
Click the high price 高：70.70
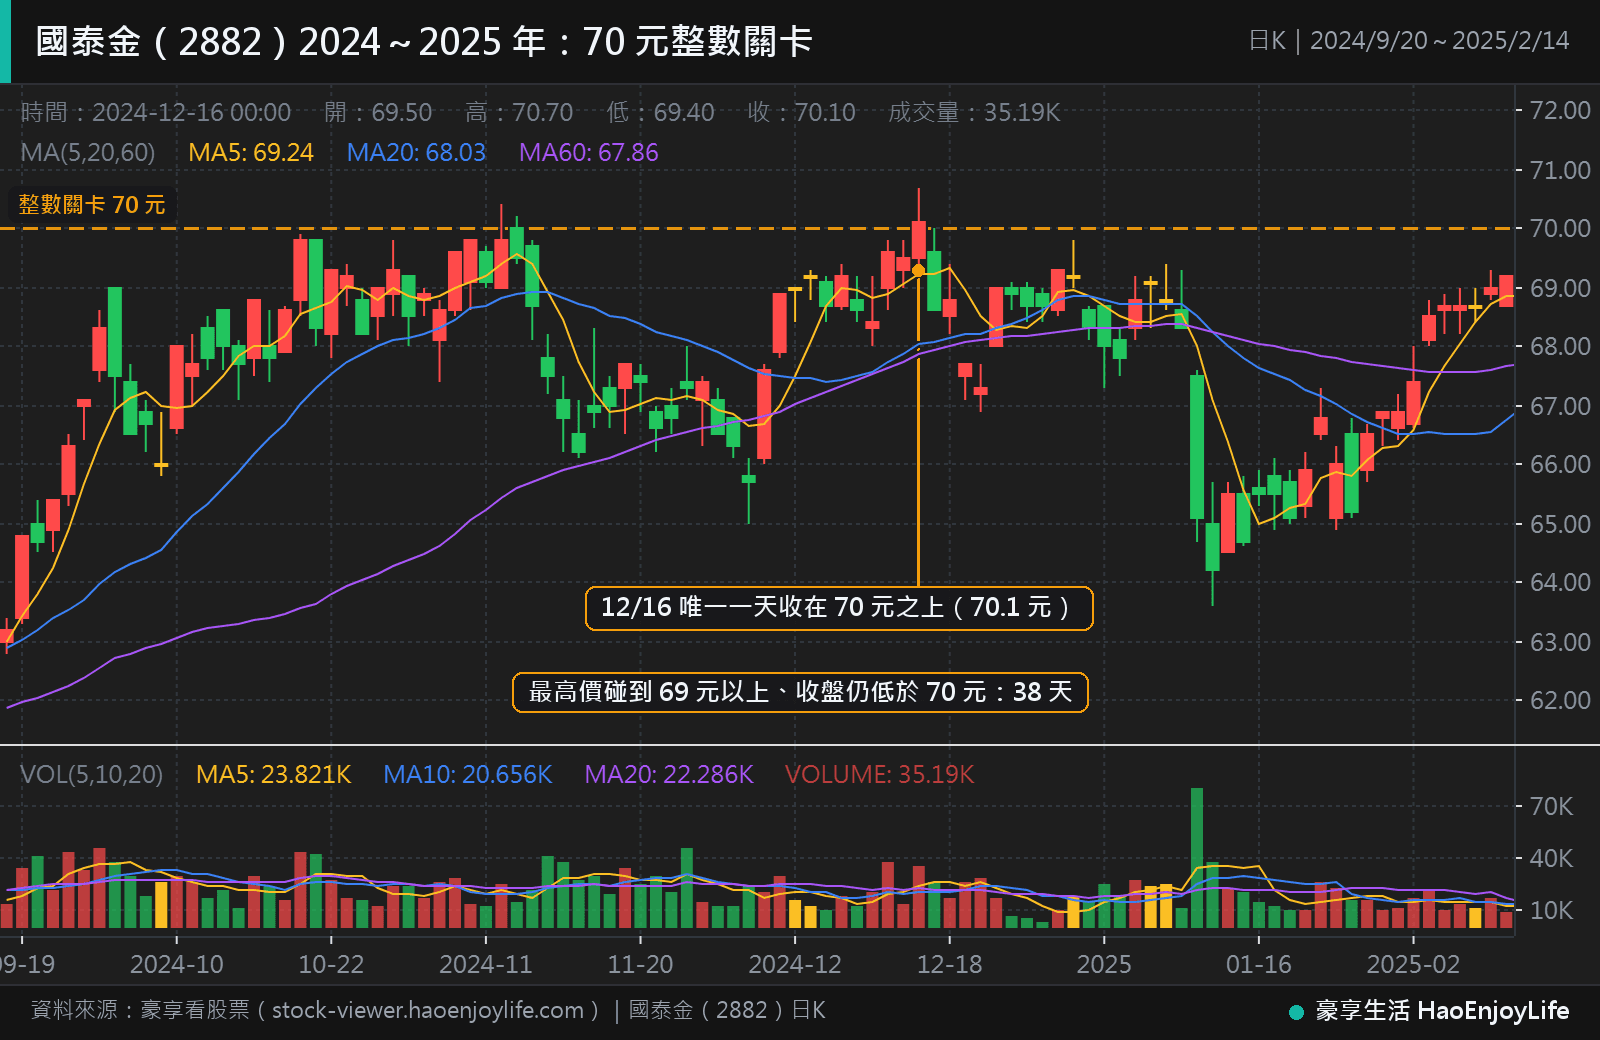519,112
